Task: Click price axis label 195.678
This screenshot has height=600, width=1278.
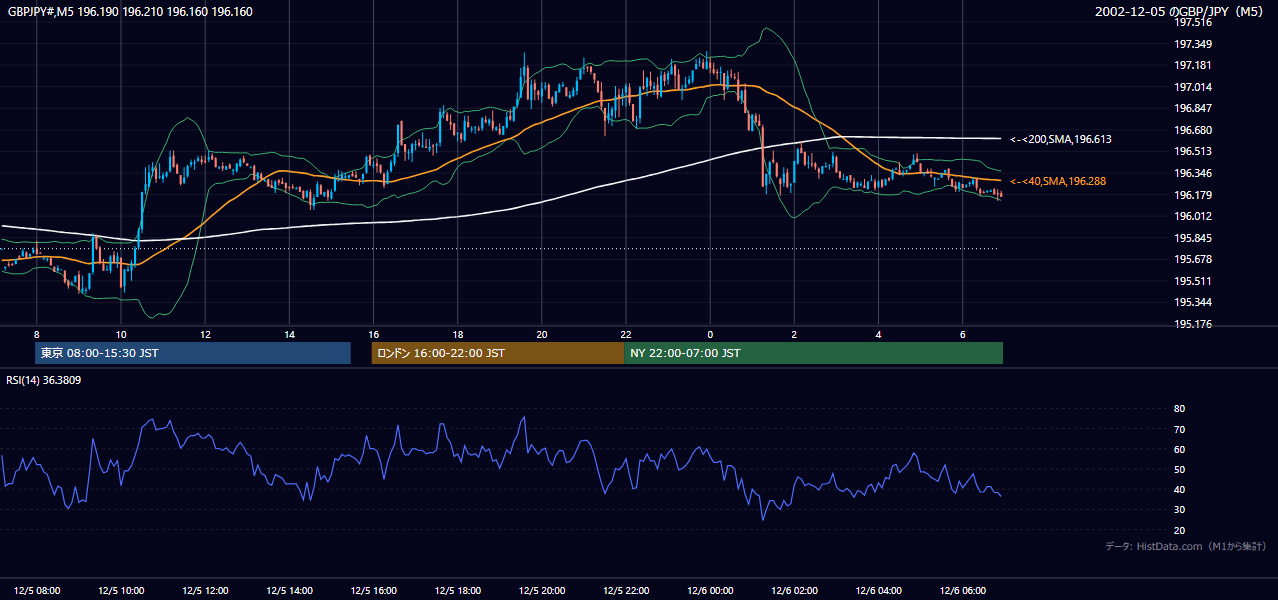Action: coord(1191,259)
